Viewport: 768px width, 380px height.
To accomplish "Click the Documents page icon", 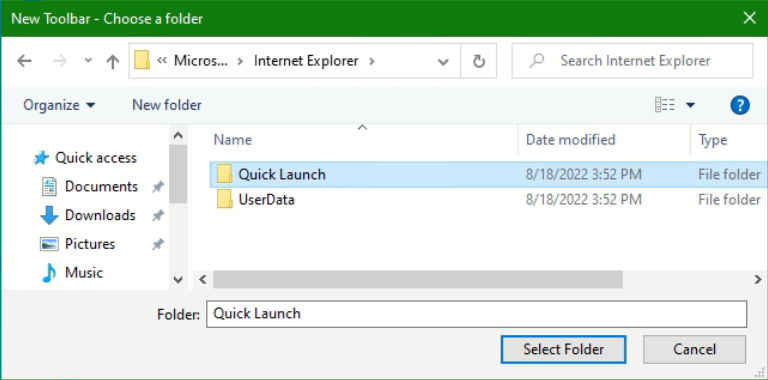I will pyautogui.click(x=49, y=187).
